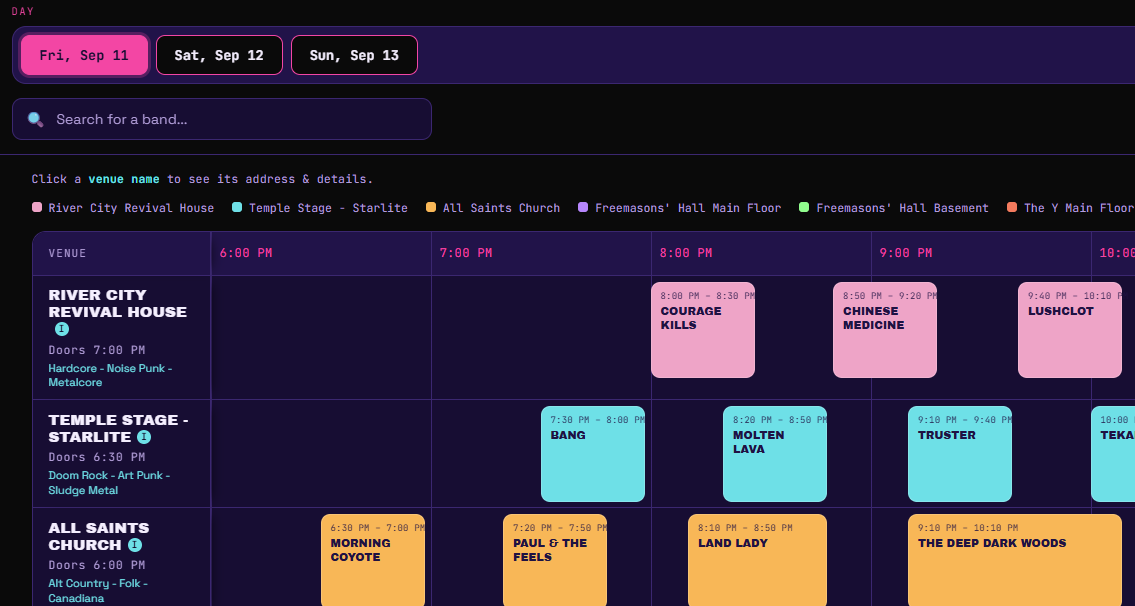Screen dimensions: 1135x606
Task: Click the highlighted 'venue name' hint text
Action: pos(124,179)
